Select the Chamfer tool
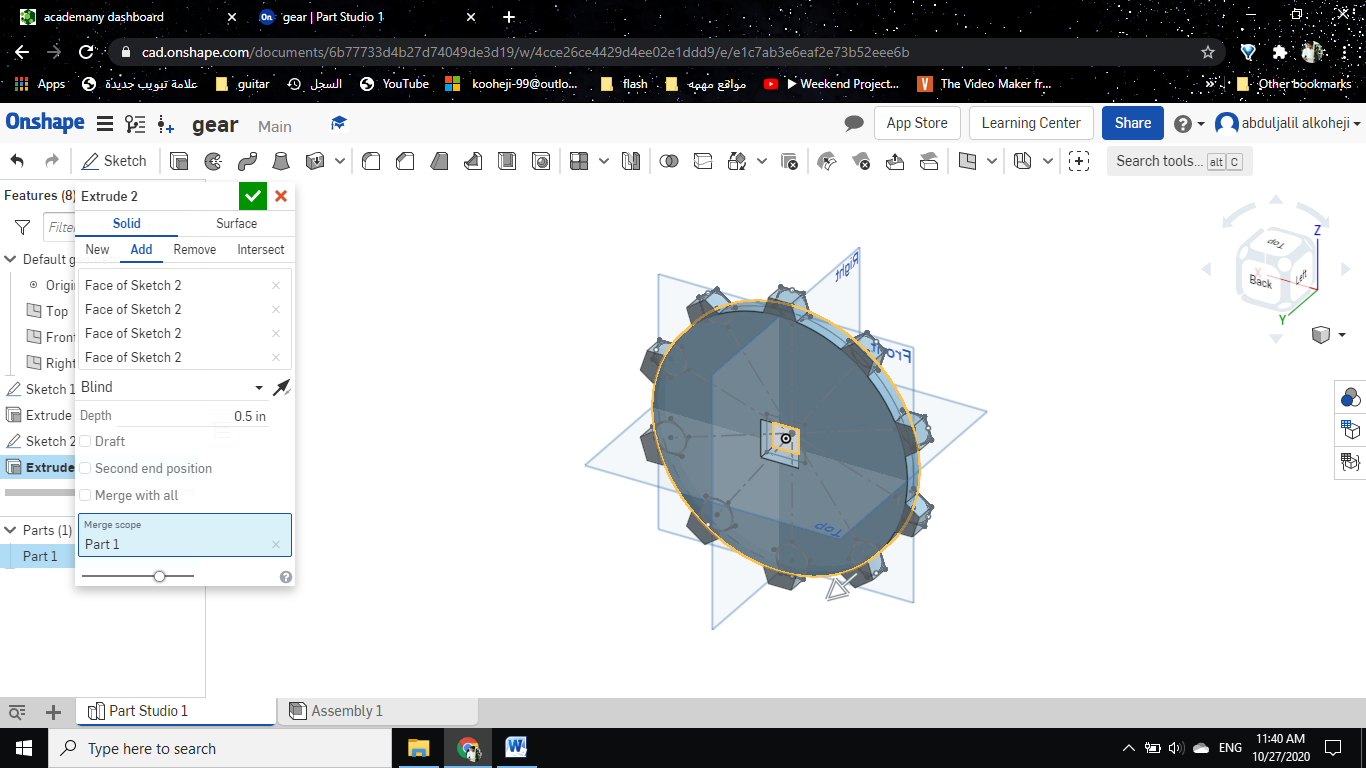The width and height of the screenshot is (1366, 768). 405,161
